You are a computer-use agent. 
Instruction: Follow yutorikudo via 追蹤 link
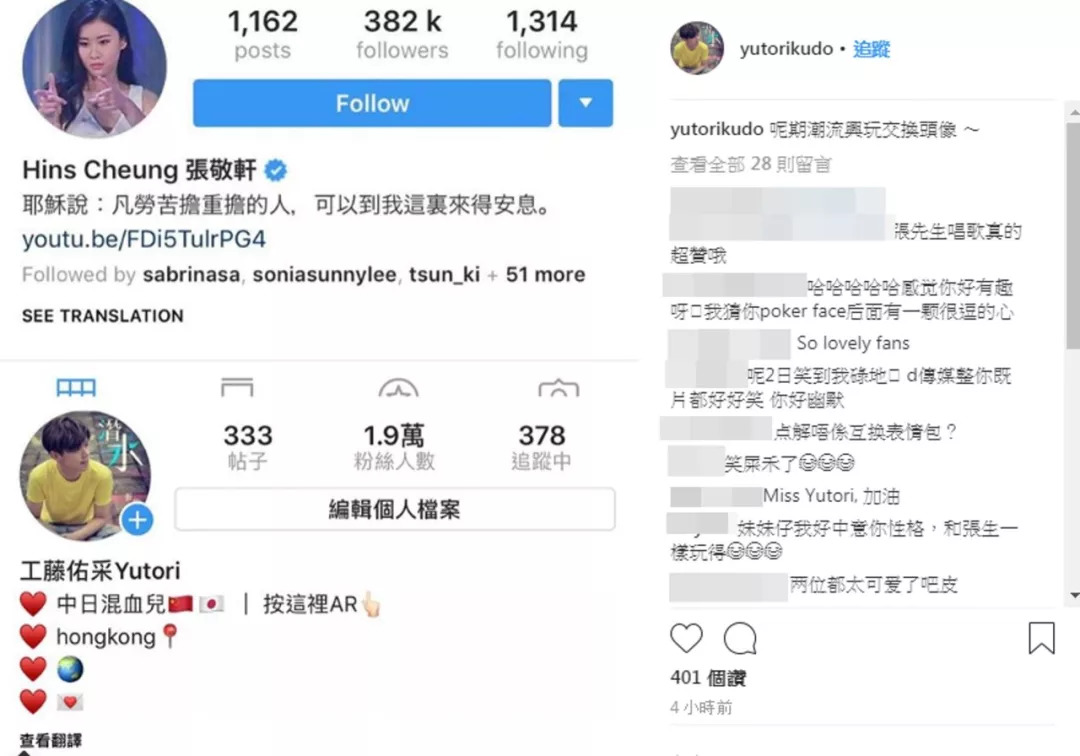(x=871, y=49)
